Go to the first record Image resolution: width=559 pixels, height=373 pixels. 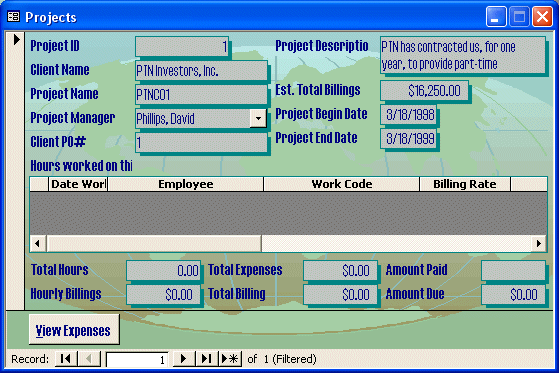[x=66, y=359]
